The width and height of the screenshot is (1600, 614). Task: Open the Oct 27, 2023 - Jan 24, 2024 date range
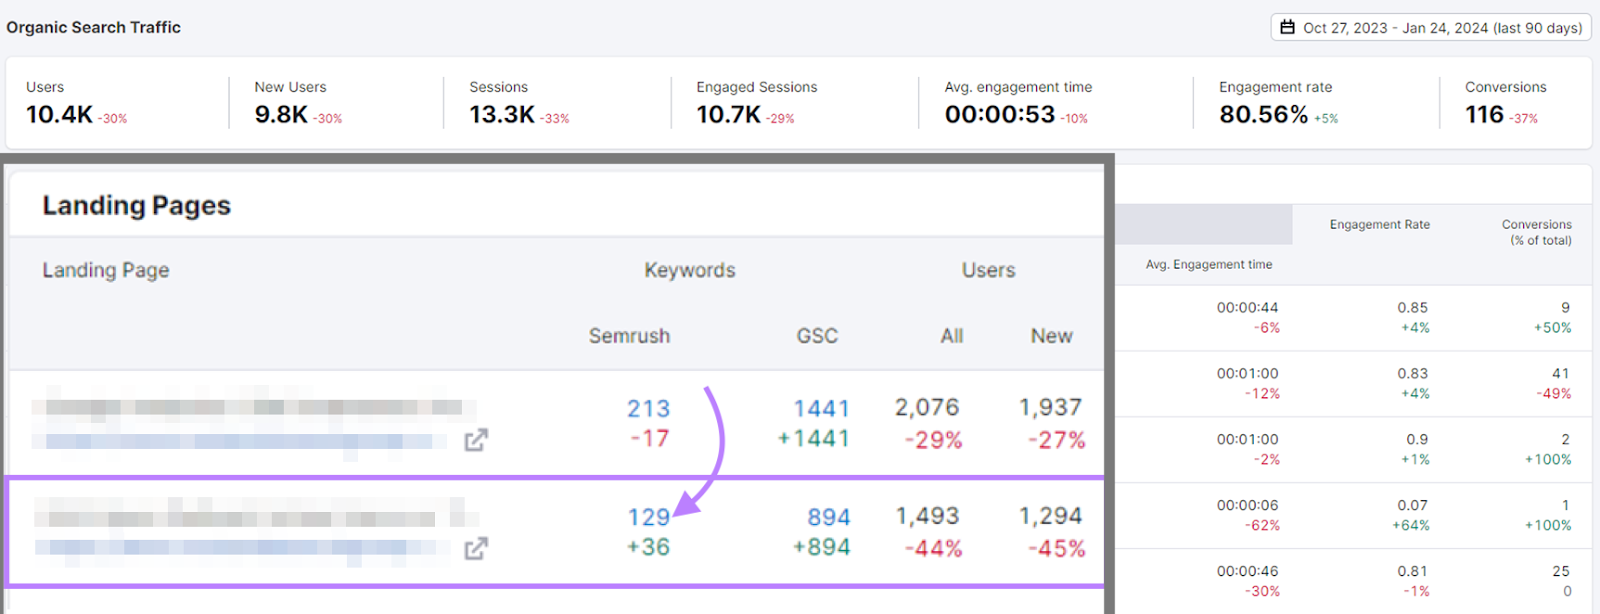click(x=1441, y=28)
